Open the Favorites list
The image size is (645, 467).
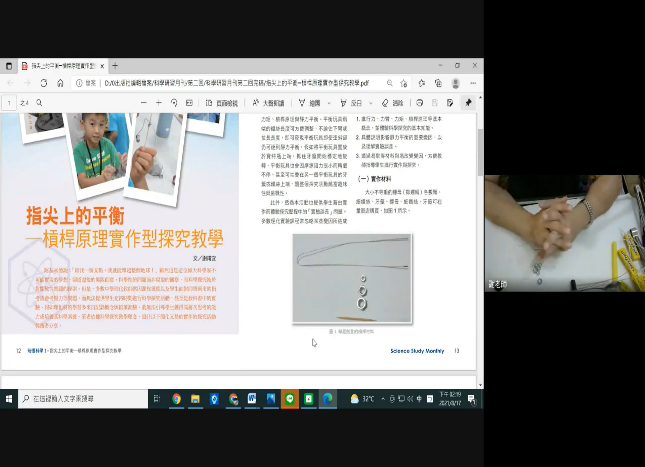(x=422, y=83)
